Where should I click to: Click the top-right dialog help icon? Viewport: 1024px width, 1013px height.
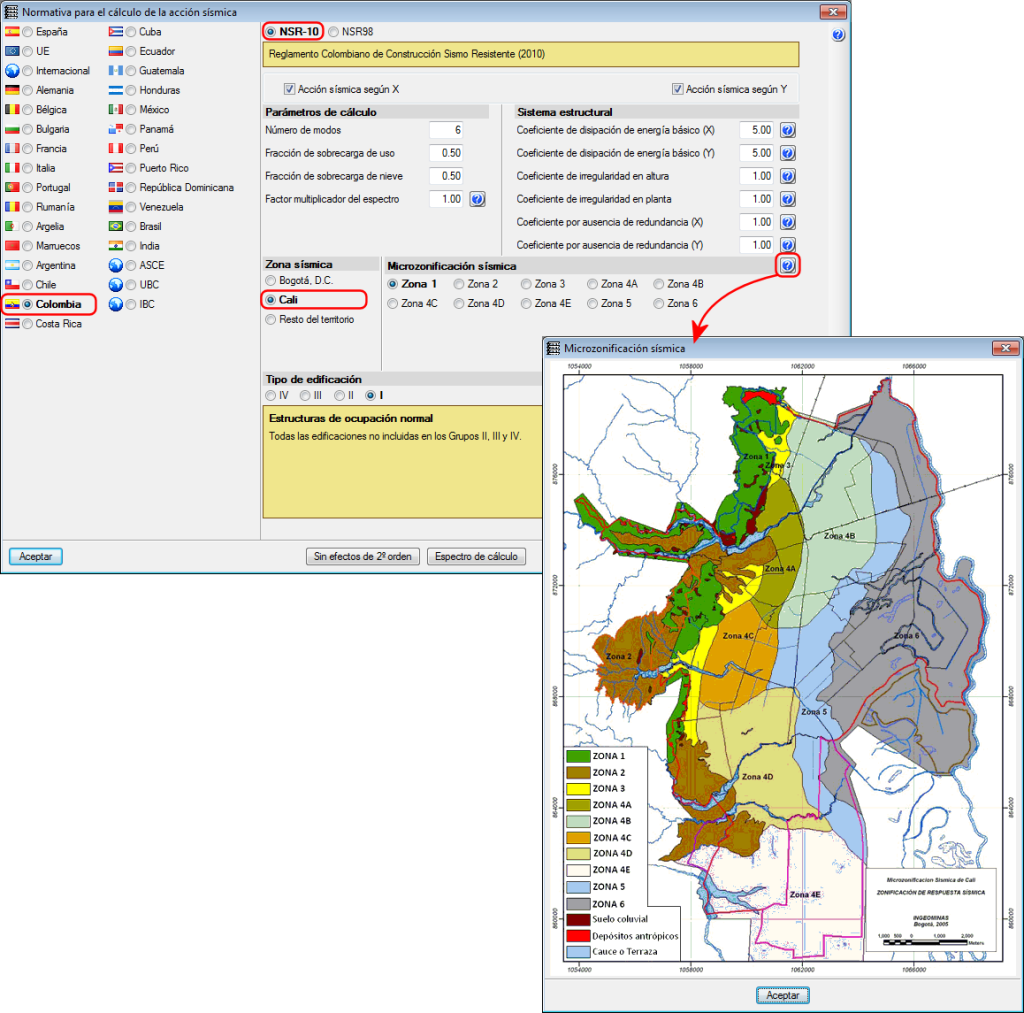(x=838, y=35)
